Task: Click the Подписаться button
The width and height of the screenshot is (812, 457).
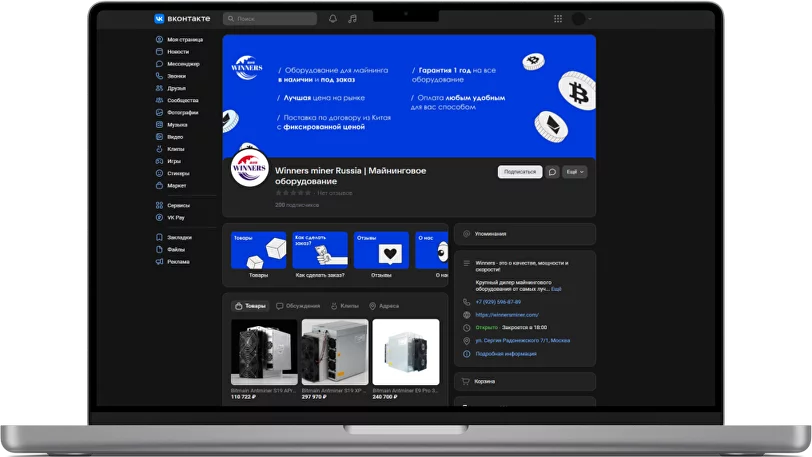Action: tap(520, 172)
